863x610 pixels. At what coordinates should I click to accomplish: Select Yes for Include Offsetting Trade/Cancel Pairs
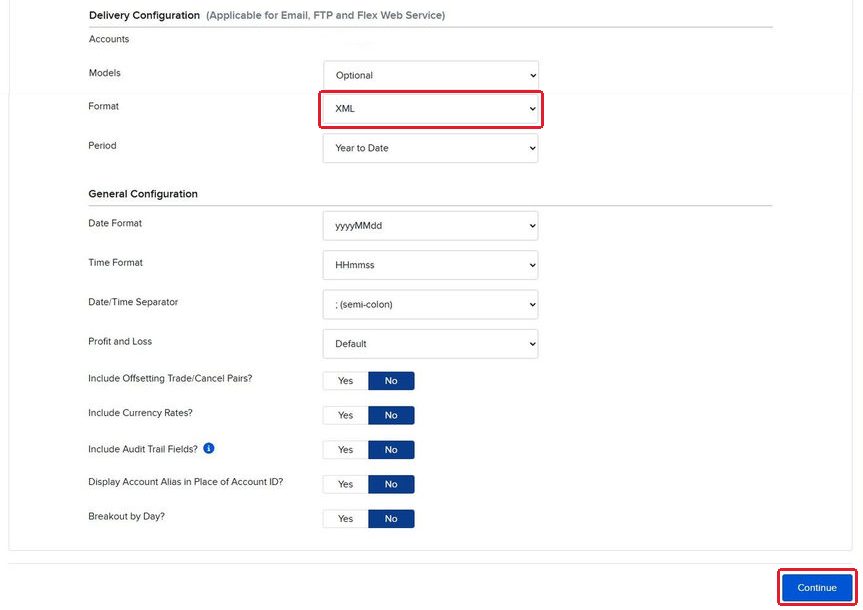point(346,381)
